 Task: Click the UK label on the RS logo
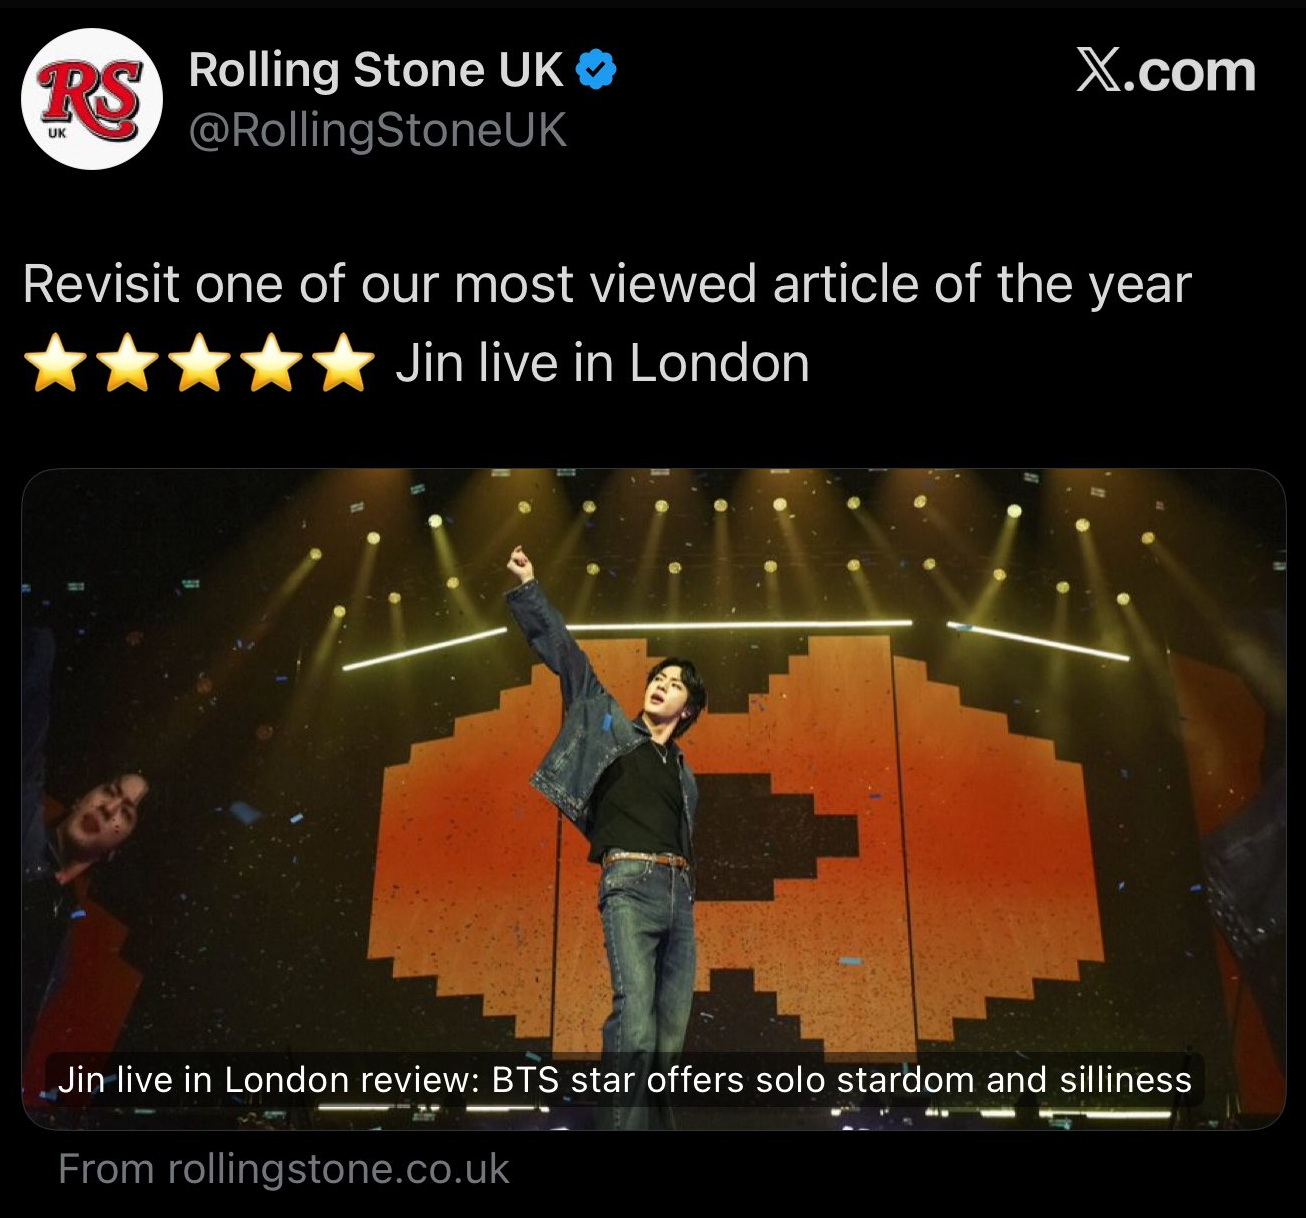[x=56, y=131]
